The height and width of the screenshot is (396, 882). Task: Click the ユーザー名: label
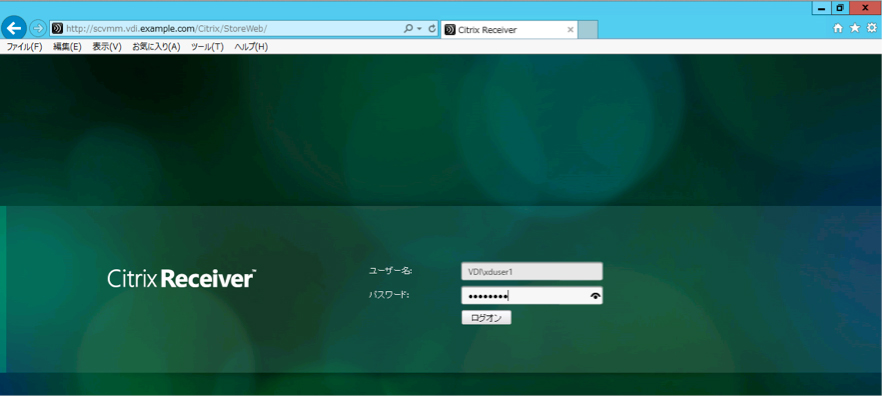pyautogui.click(x=390, y=271)
